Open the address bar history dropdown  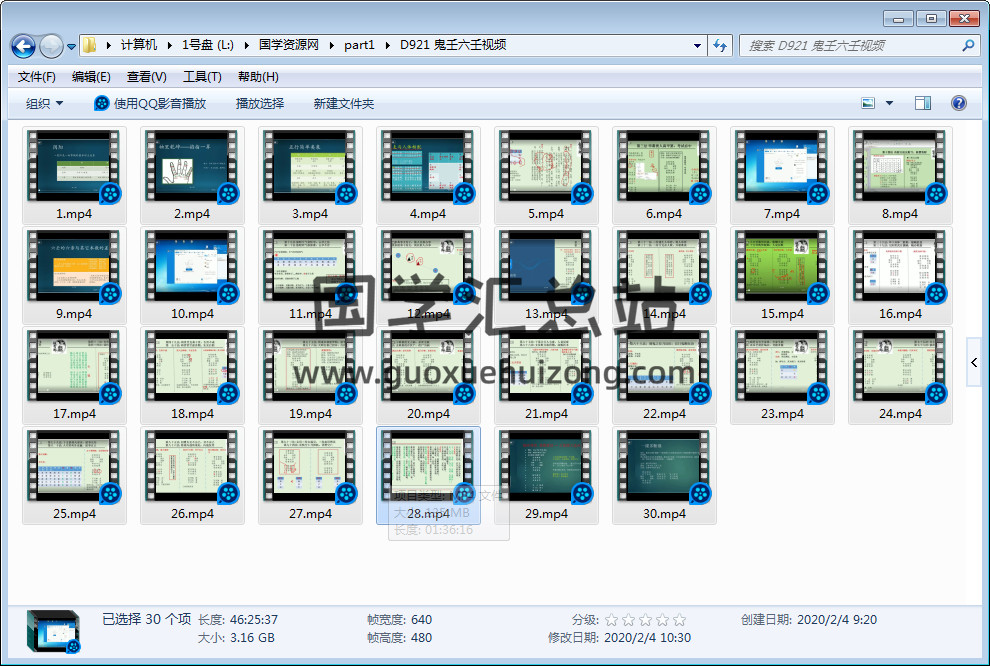[x=697, y=45]
